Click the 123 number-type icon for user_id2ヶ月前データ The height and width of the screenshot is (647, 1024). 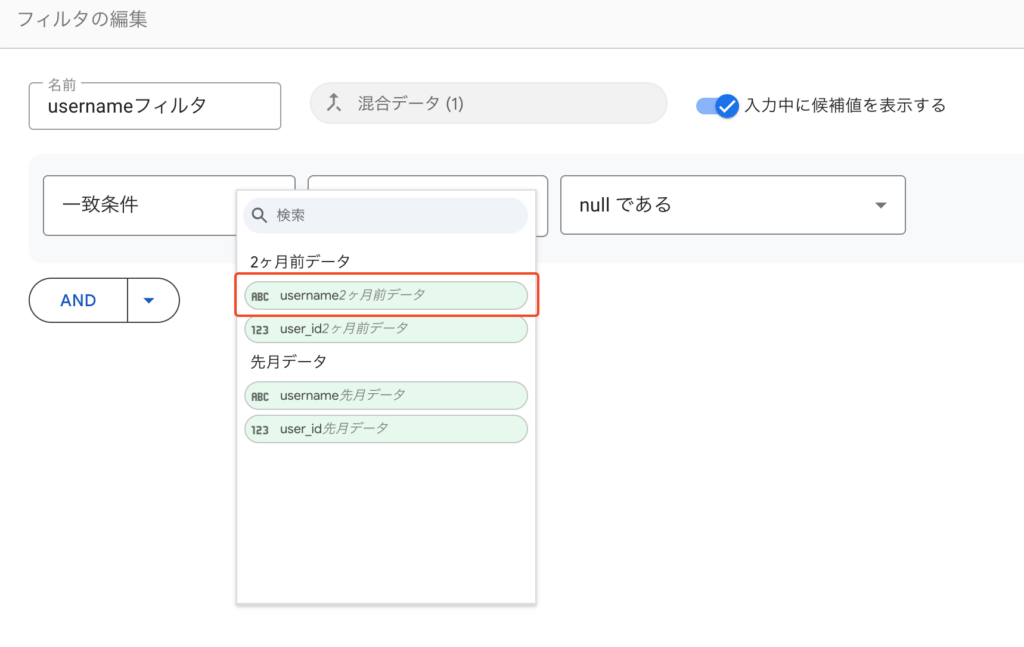tap(260, 329)
